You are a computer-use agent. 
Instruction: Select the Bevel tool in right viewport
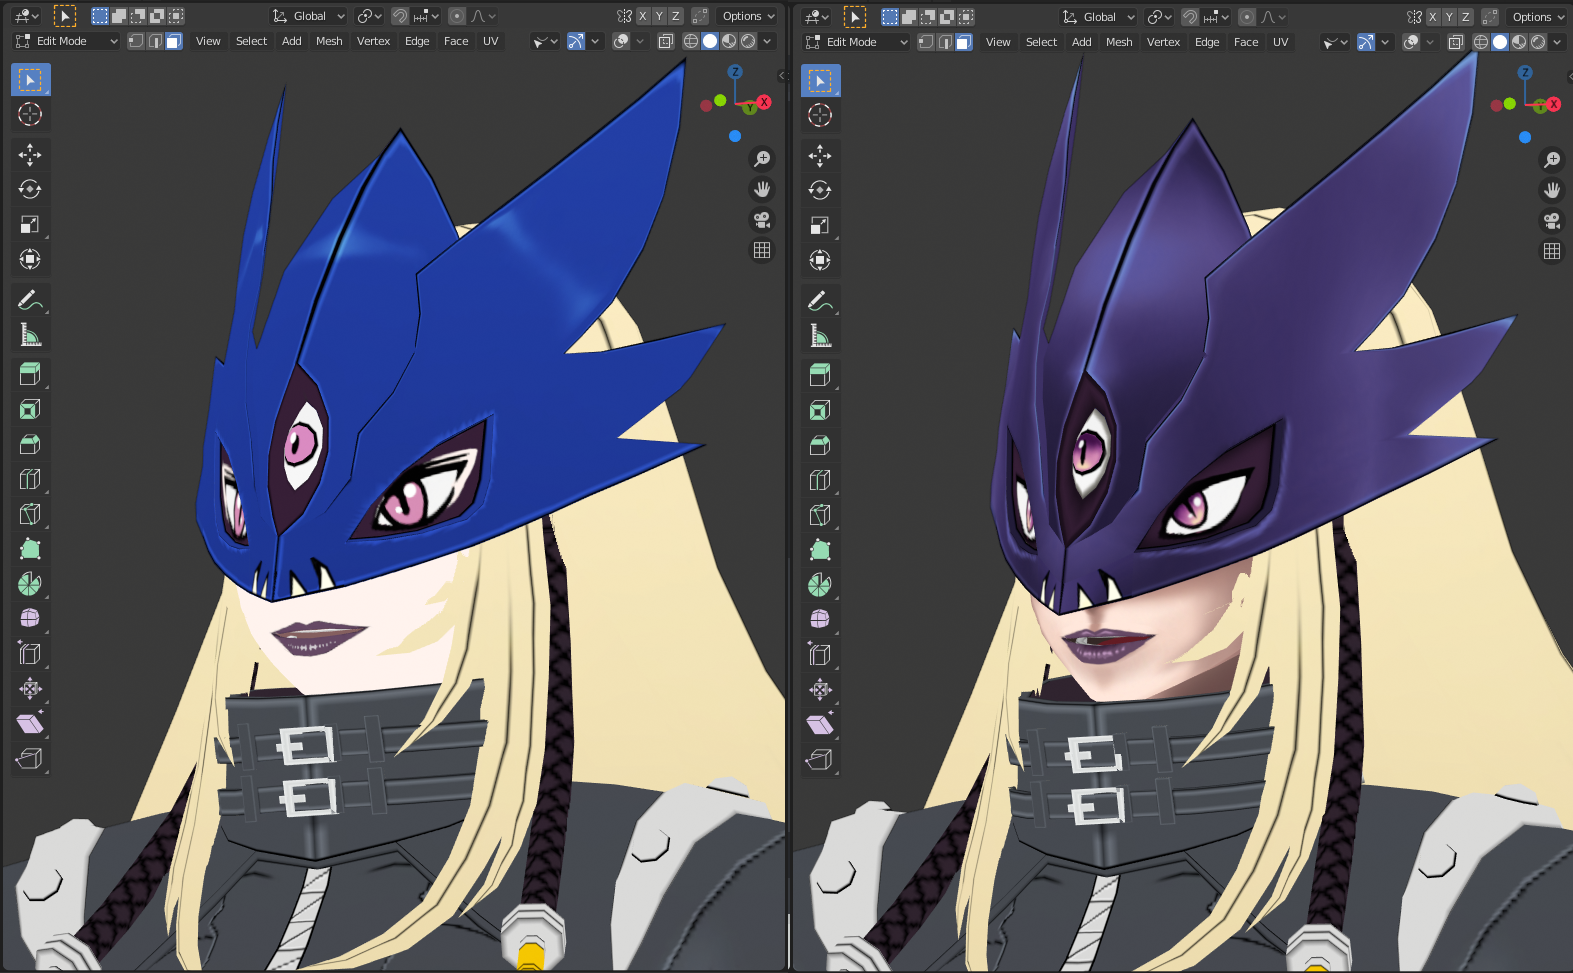tap(820, 445)
